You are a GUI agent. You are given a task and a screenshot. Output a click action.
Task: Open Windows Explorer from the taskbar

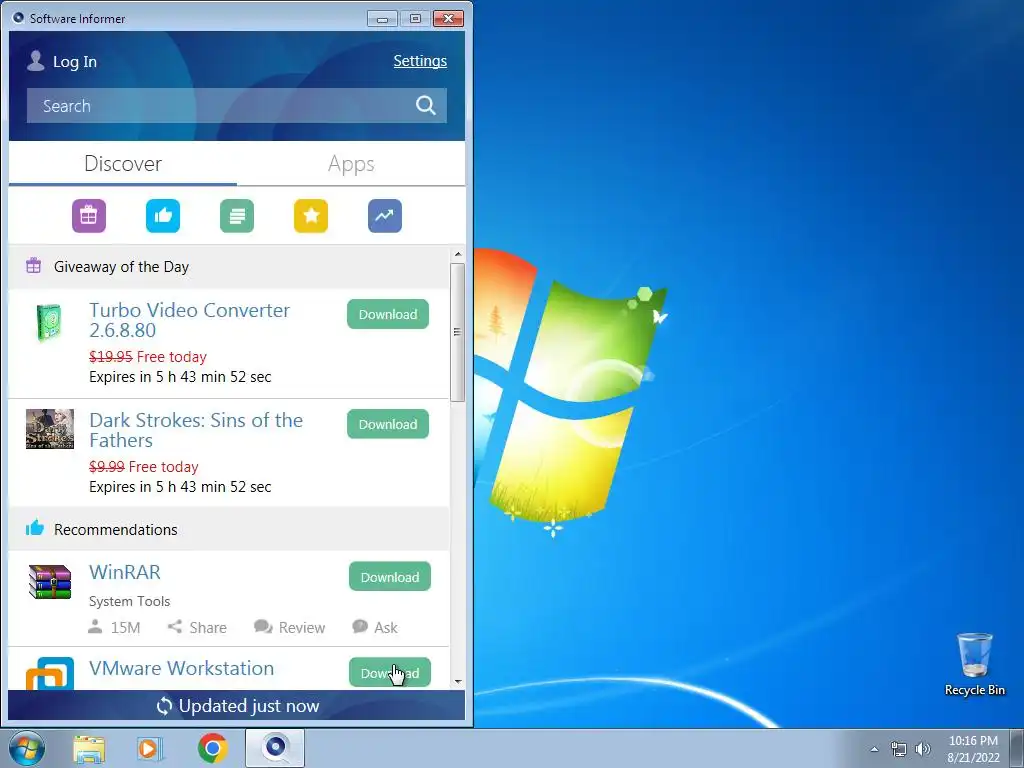[x=89, y=748]
